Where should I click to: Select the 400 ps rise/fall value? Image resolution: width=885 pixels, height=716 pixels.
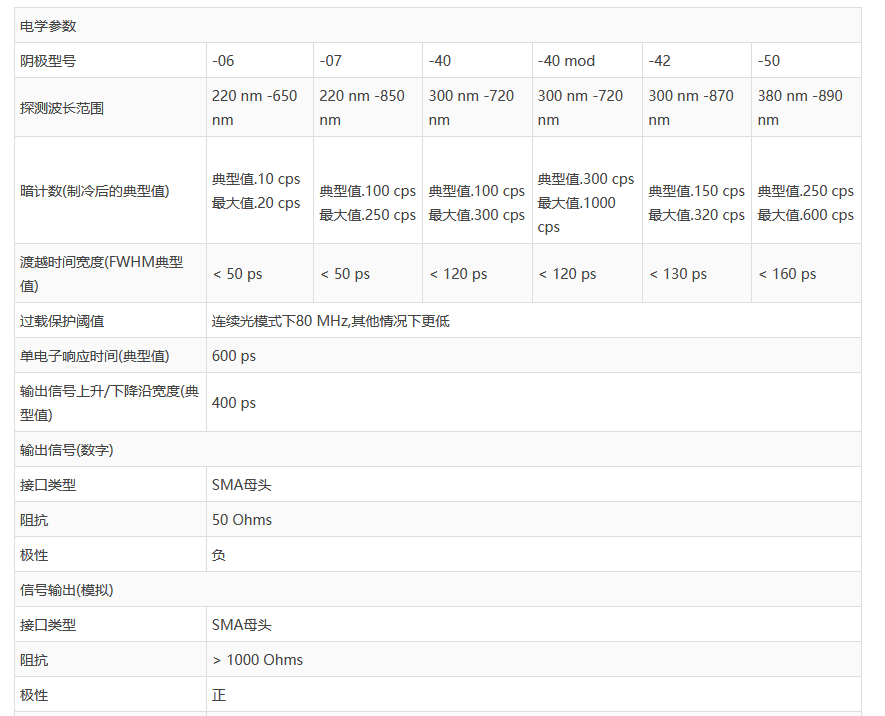(234, 403)
